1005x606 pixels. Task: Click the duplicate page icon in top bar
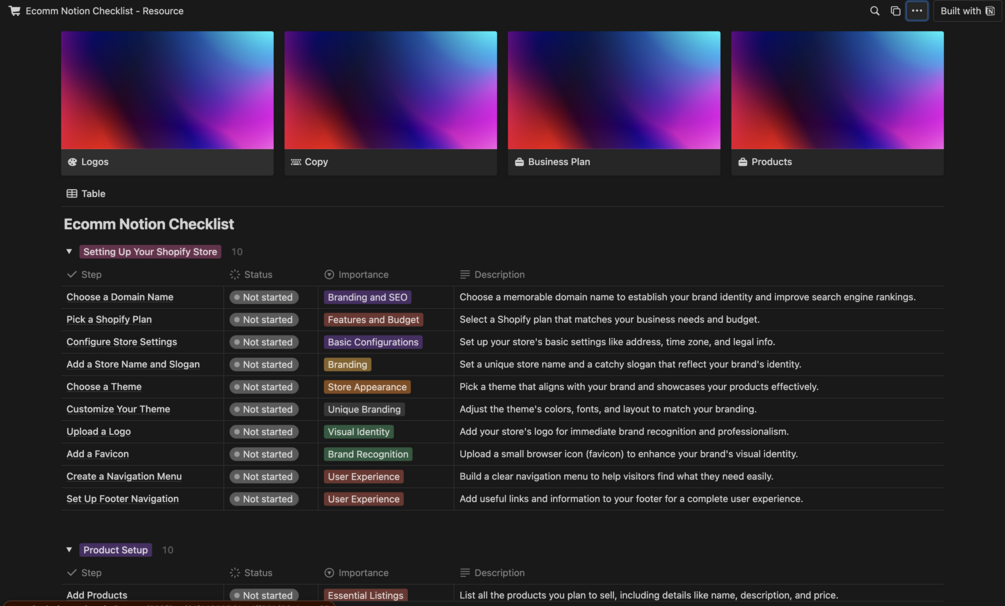[x=895, y=11]
